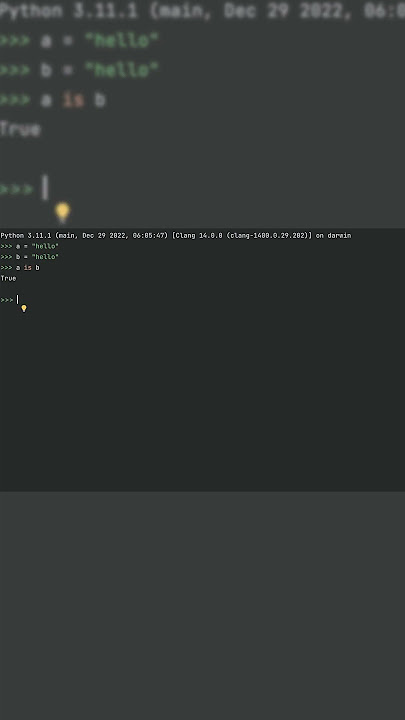Click the empty dark console area below the prompt
The height and width of the screenshot is (720, 405).
[x=202, y=399]
